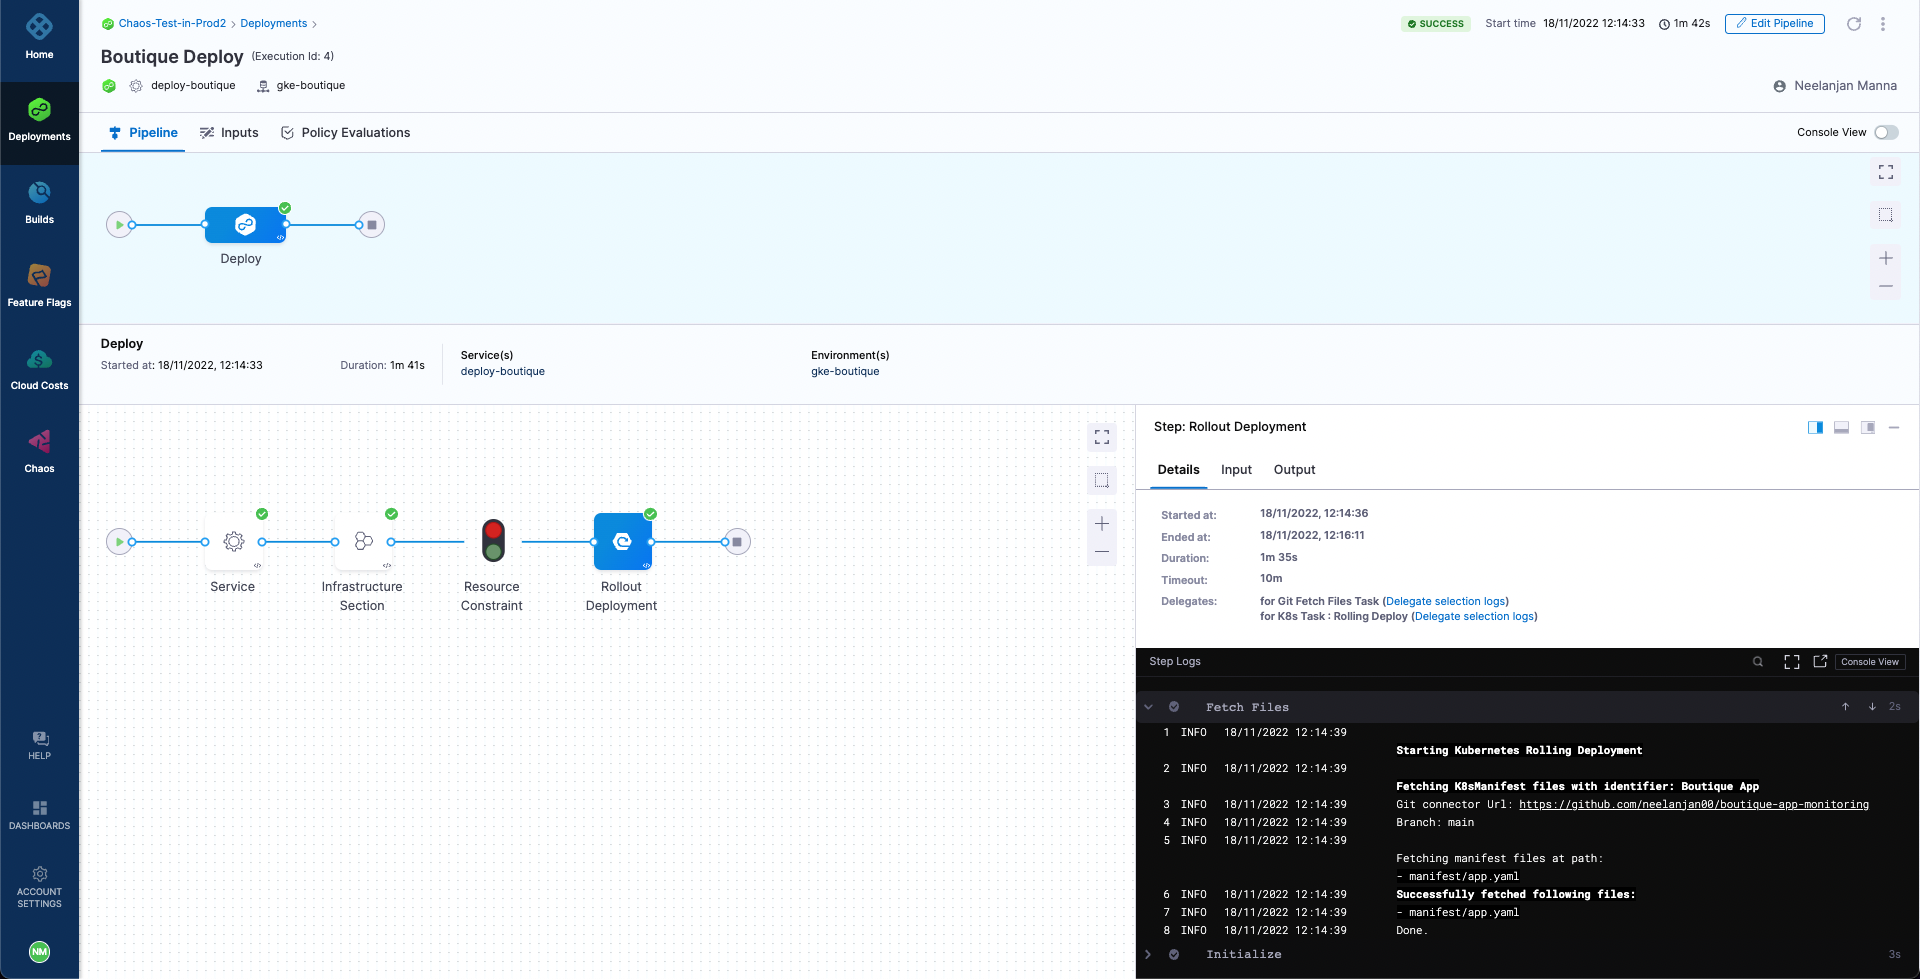The width and height of the screenshot is (1920, 979).
Task: Open the Output tab in step details
Action: click(1294, 469)
